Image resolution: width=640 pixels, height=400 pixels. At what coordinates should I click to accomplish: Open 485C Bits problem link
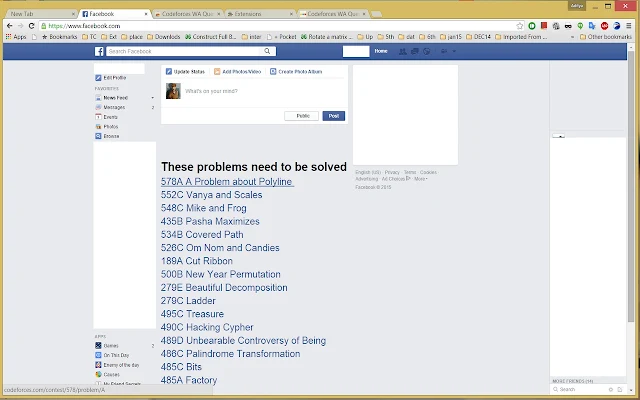(181, 367)
